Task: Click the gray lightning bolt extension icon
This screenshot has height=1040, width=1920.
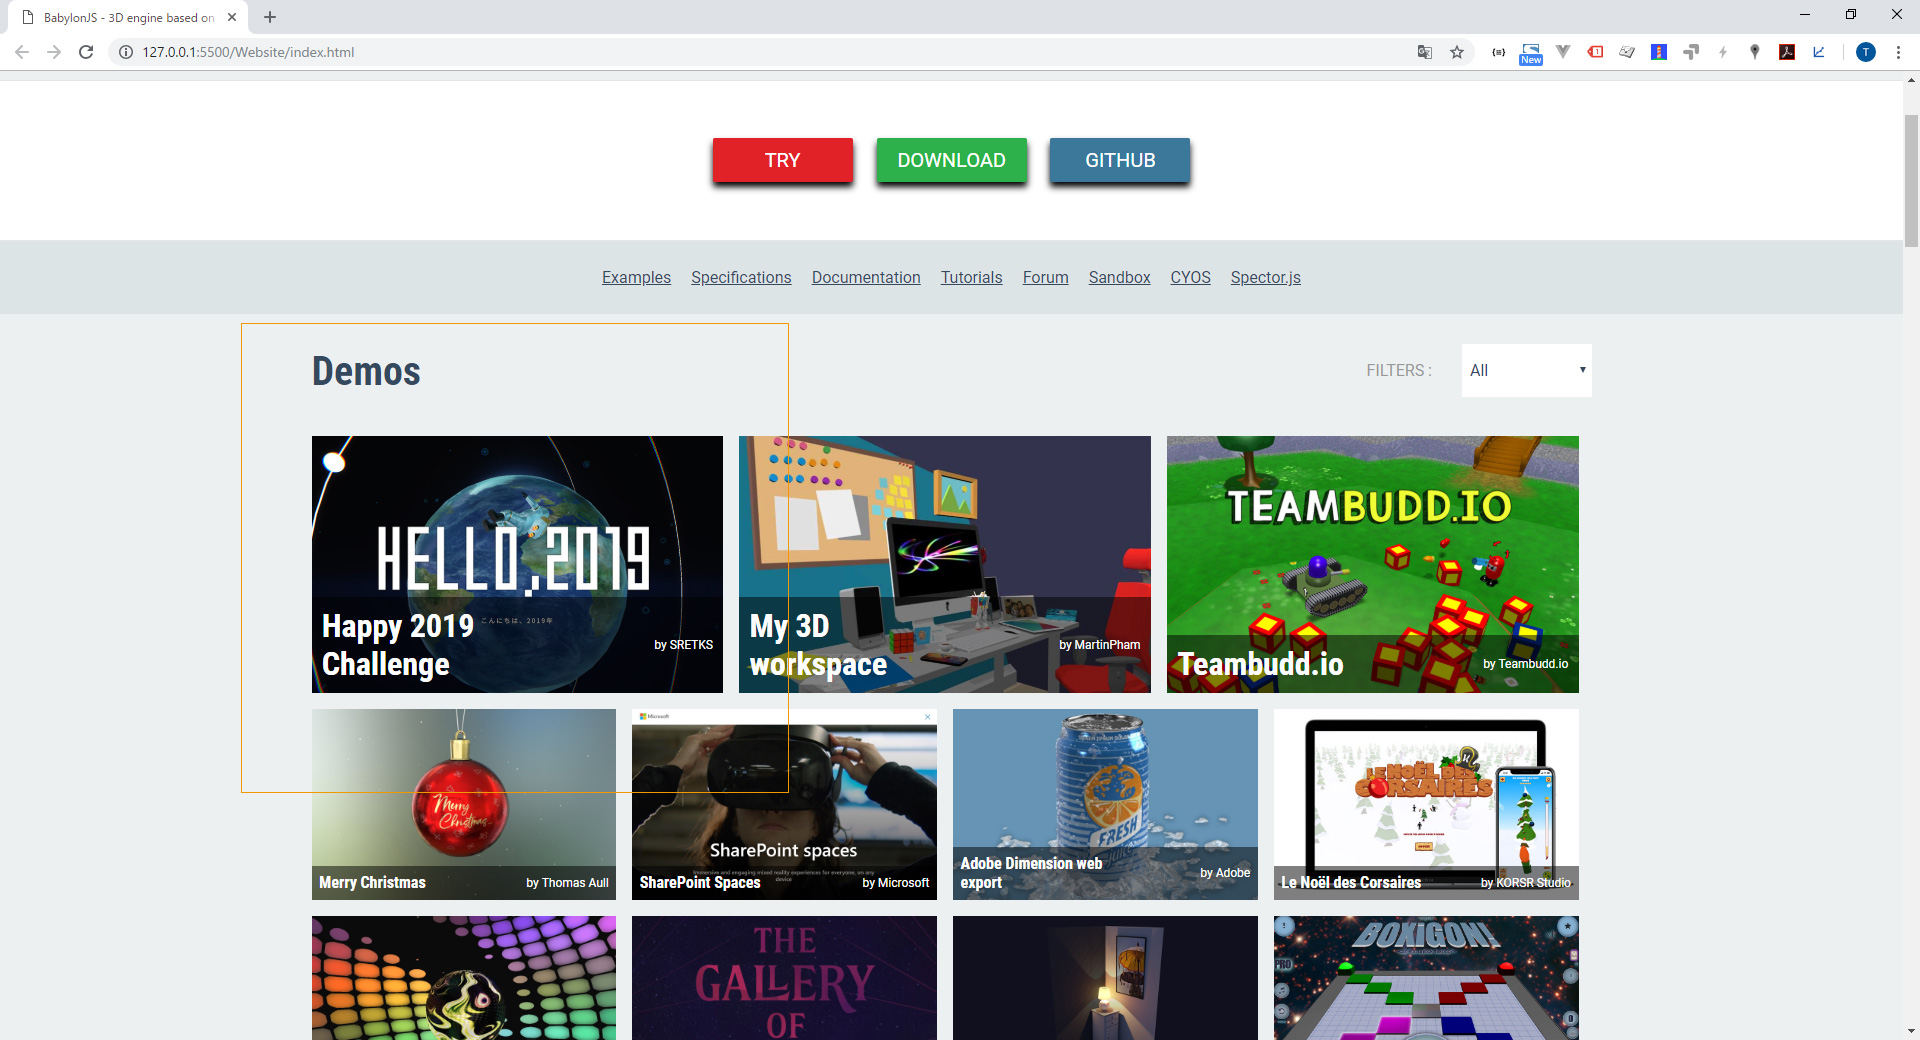Action: click(x=1723, y=52)
